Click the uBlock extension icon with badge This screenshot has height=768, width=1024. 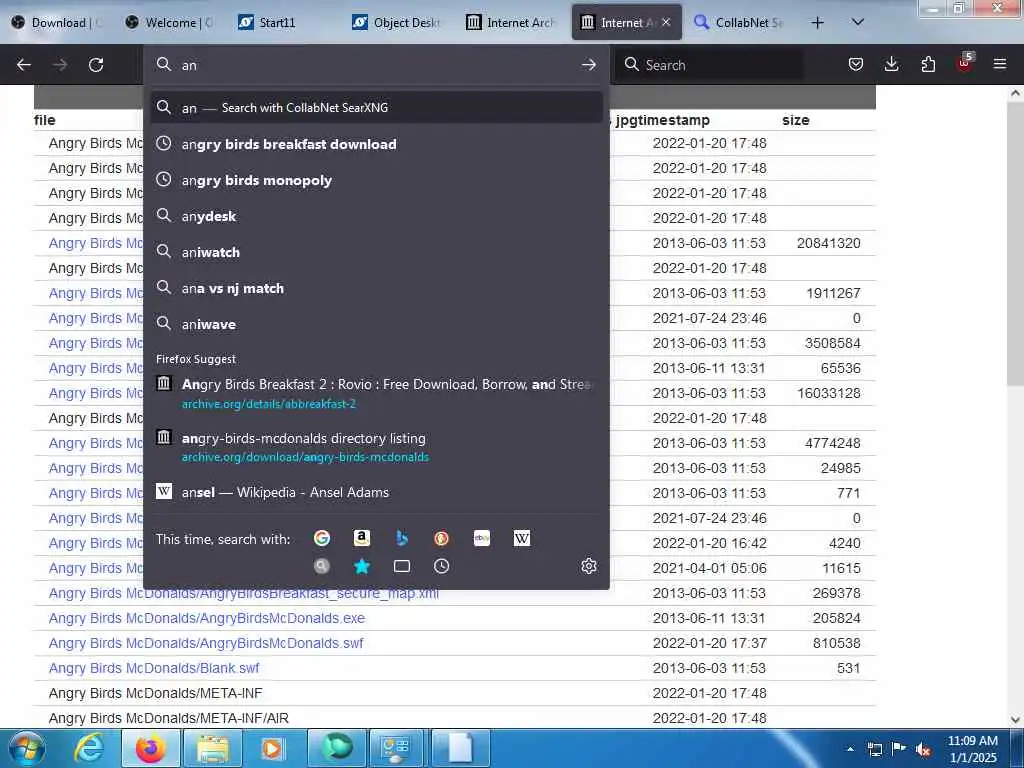point(965,63)
